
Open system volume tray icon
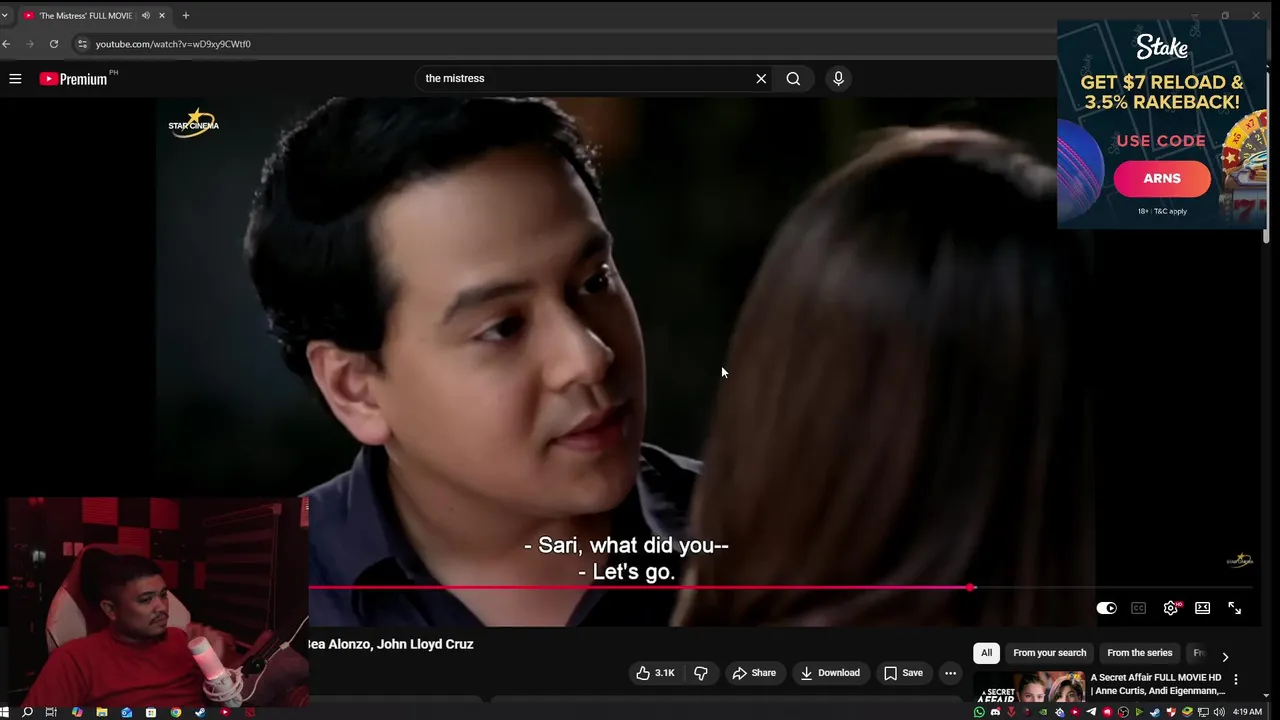pos(1219,712)
